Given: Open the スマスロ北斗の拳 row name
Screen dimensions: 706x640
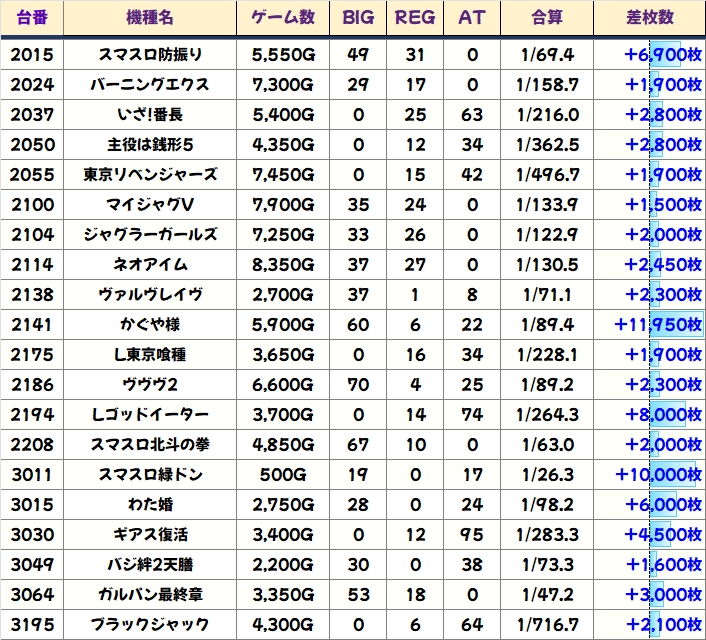Looking at the screenshot, I should pos(150,444).
